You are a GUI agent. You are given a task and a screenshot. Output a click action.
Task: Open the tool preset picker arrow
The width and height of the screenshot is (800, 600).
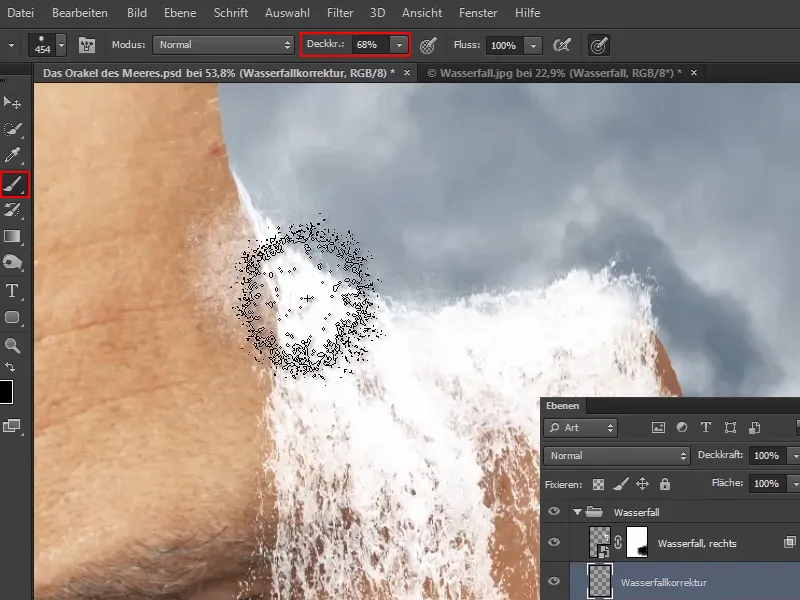tap(11, 45)
